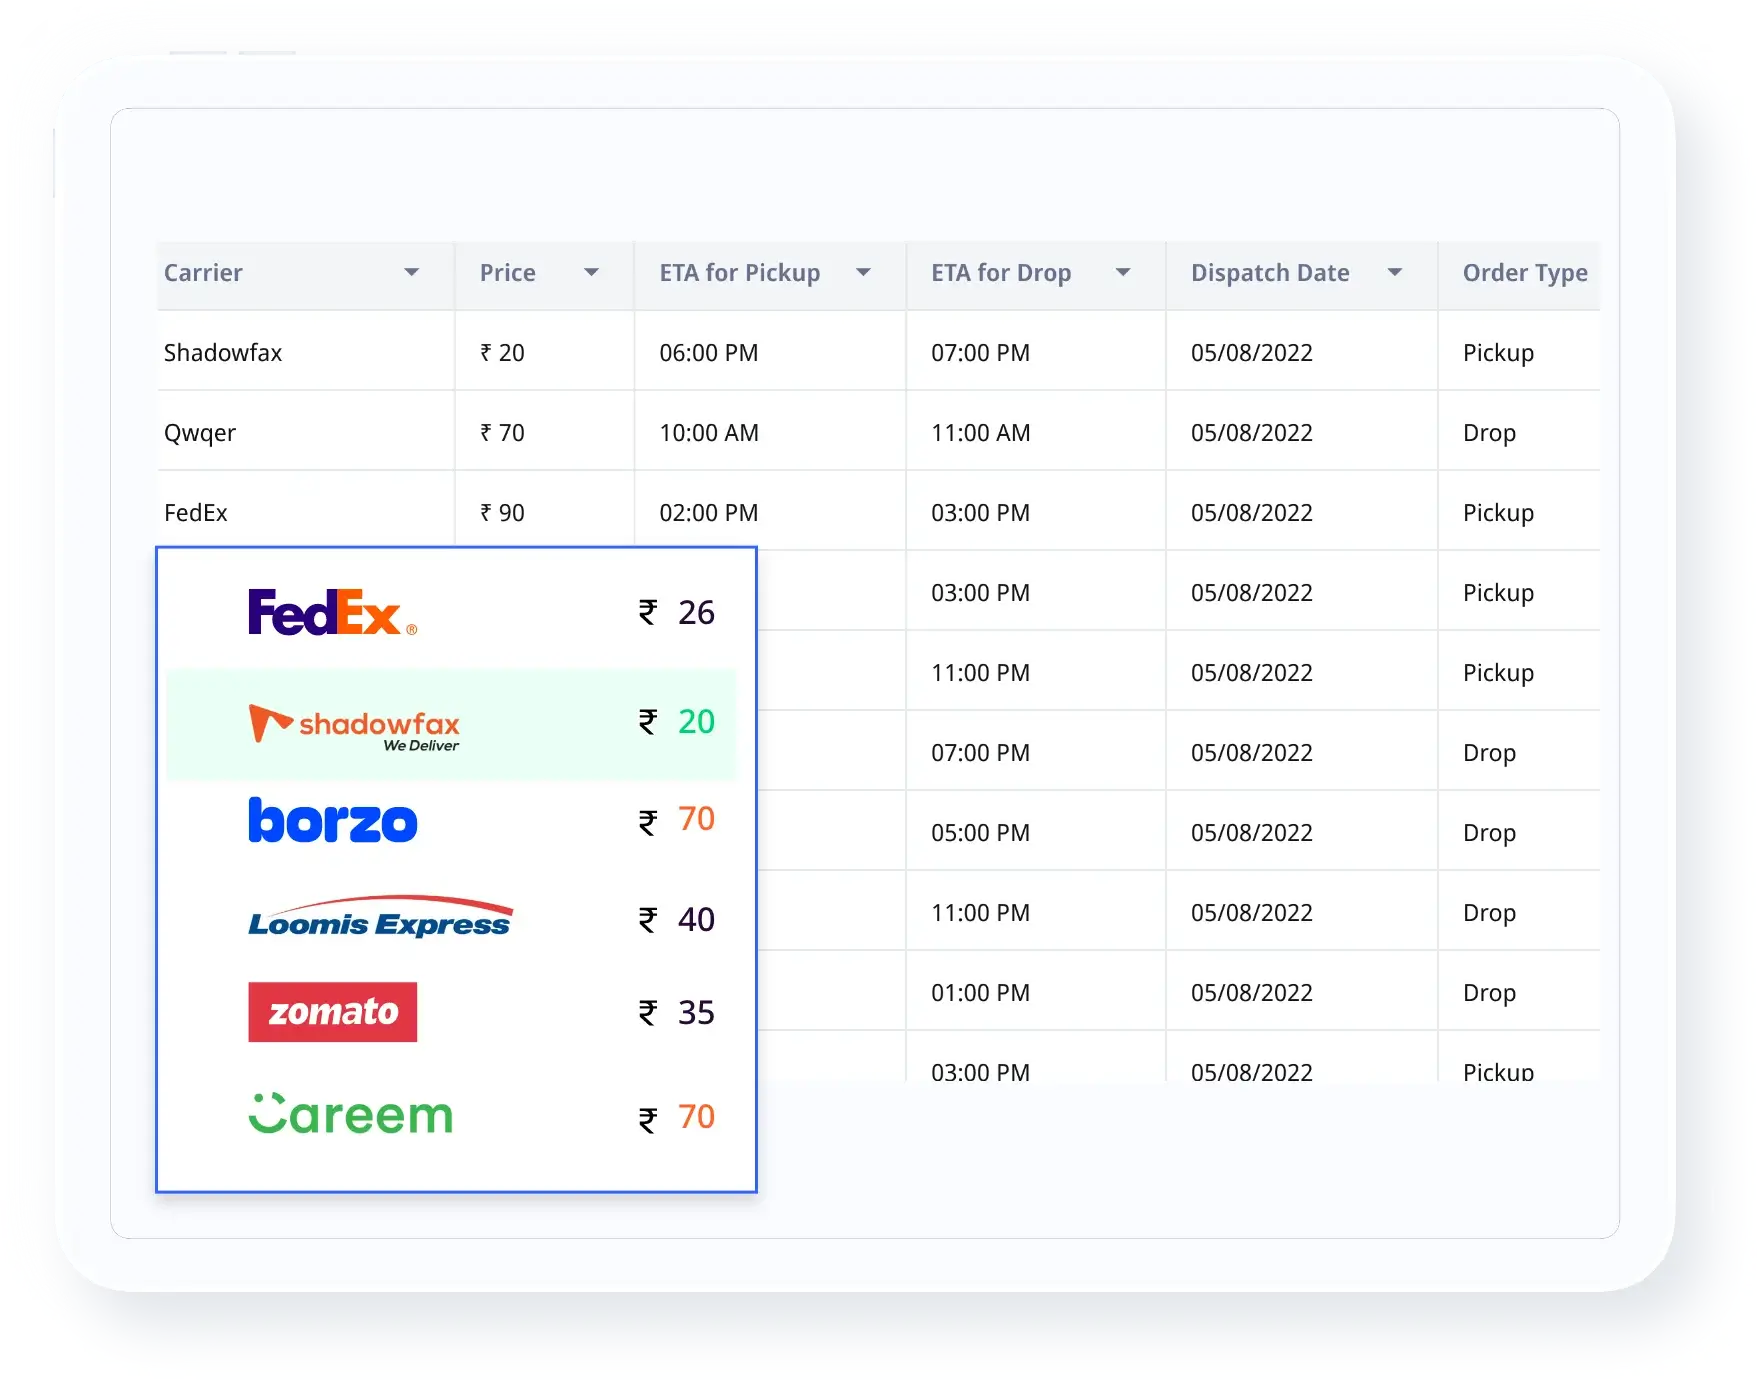Open the Carrier column dropdown arrow
1758x1380 pixels.
point(411,273)
